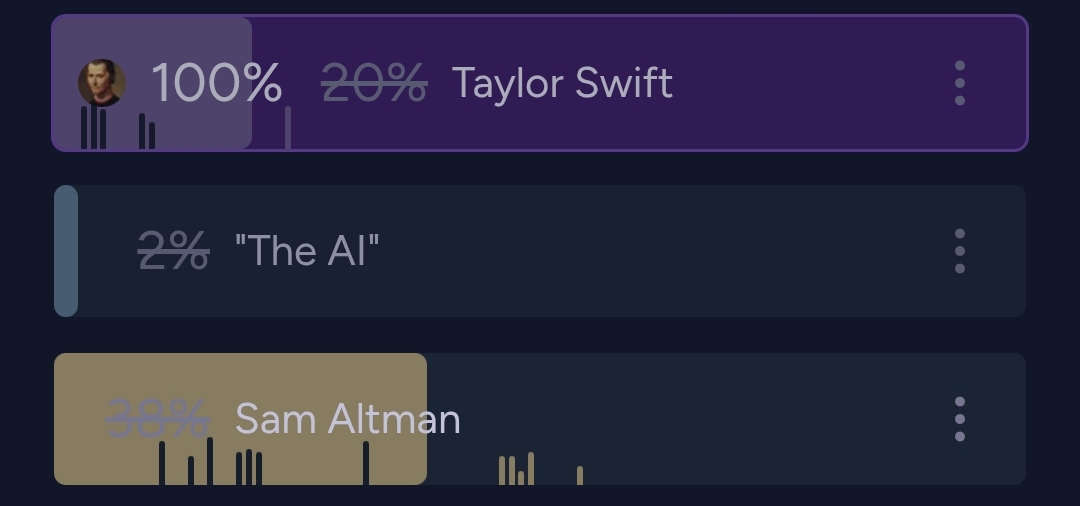Open three-dot options for "The AI"
Viewport: 1080px width, 506px height.
[959, 251]
